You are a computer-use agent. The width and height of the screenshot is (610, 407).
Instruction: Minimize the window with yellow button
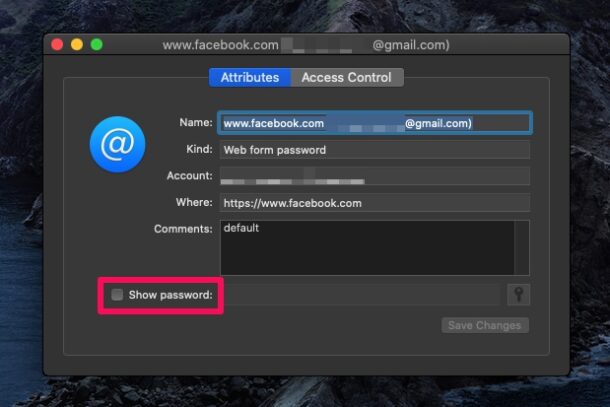pos(77,44)
